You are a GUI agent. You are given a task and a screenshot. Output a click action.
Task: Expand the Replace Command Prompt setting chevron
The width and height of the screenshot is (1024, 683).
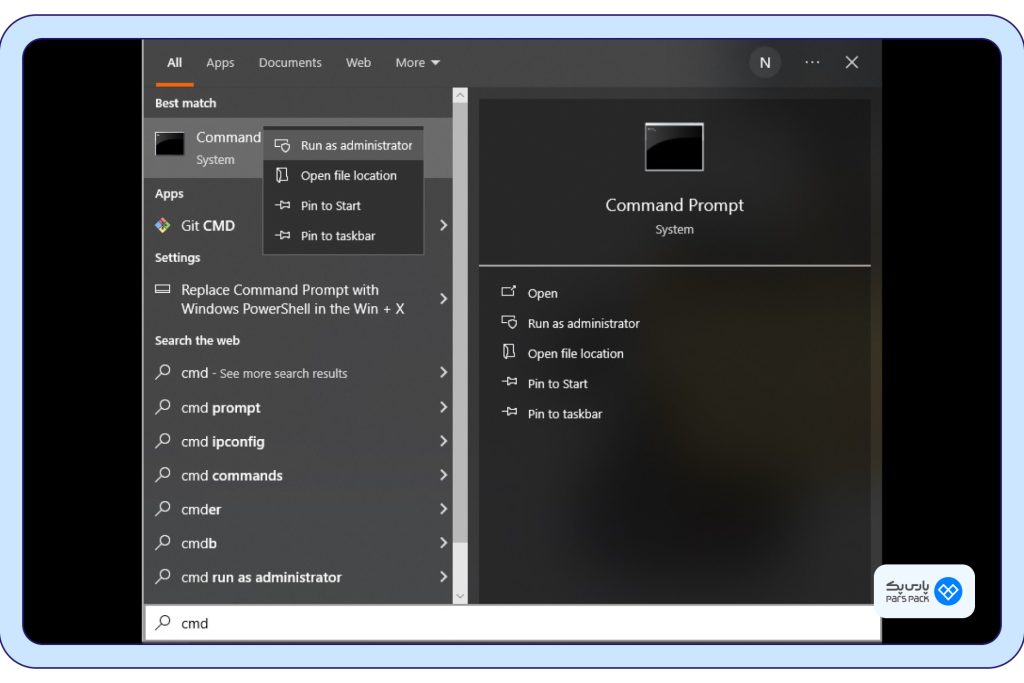pyautogui.click(x=443, y=298)
